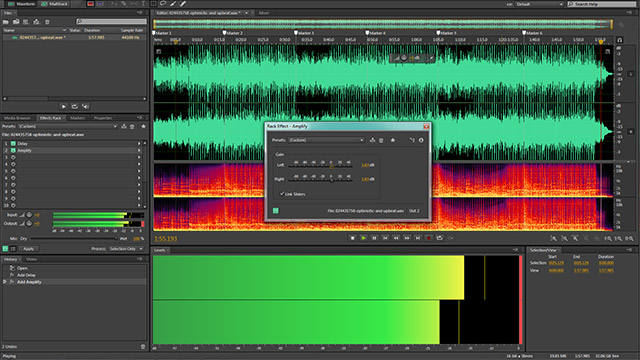The height and width of the screenshot is (360, 640).
Task: Open Process Selection Only dropdown
Action: click(126, 249)
